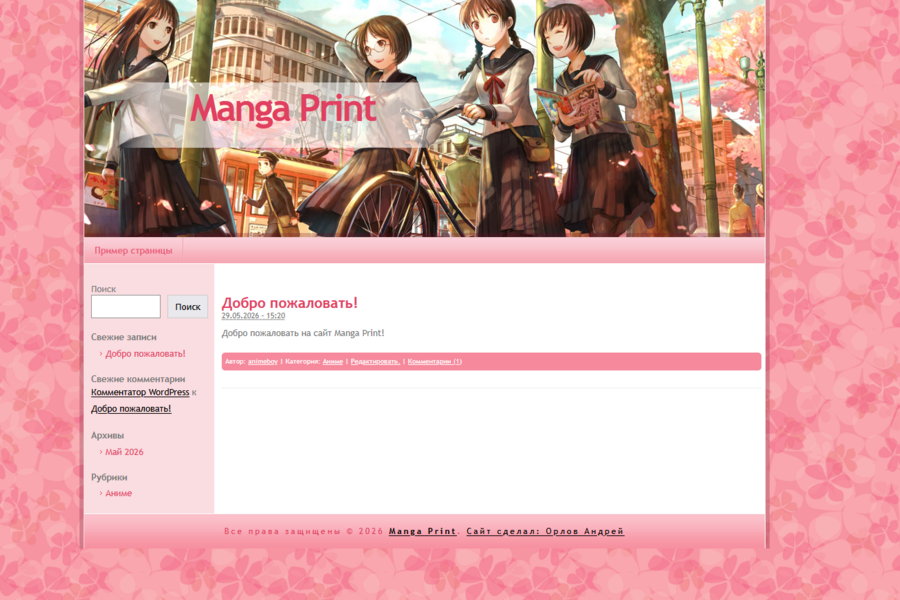Open the Manga Print site title

283,109
